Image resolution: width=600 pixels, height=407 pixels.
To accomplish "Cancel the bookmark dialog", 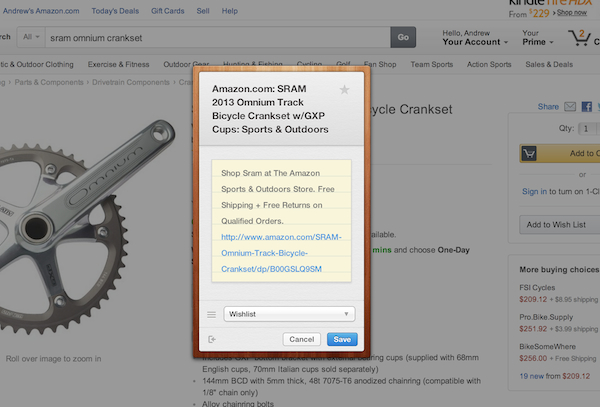I will point(302,339).
